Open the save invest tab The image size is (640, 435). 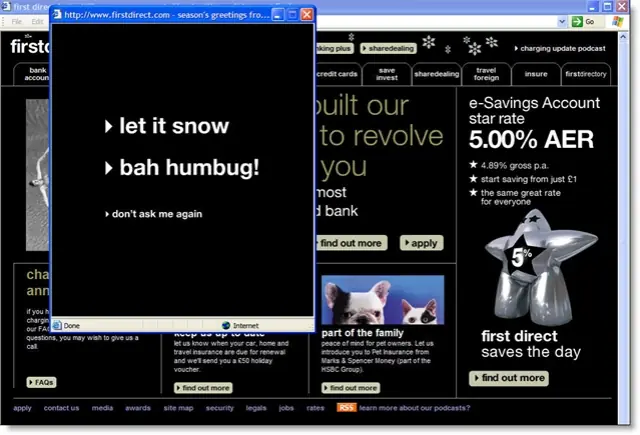pyautogui.click(x=387, y=74)
